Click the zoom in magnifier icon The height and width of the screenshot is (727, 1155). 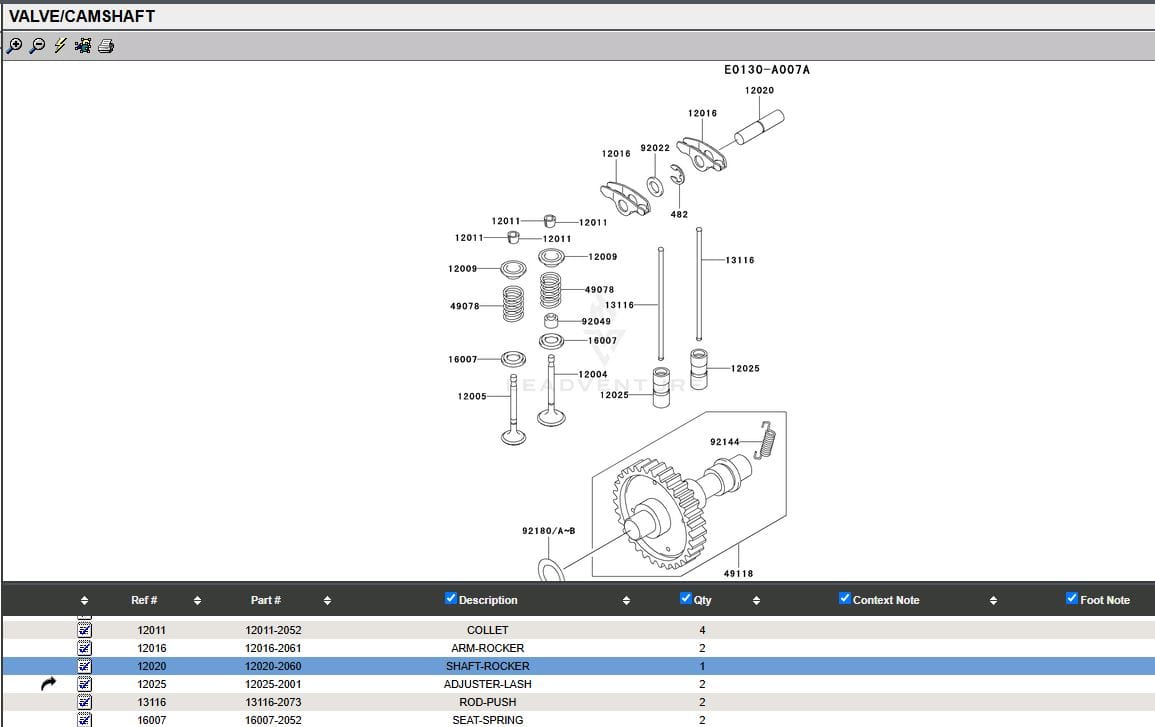click(x=14, y=45)
